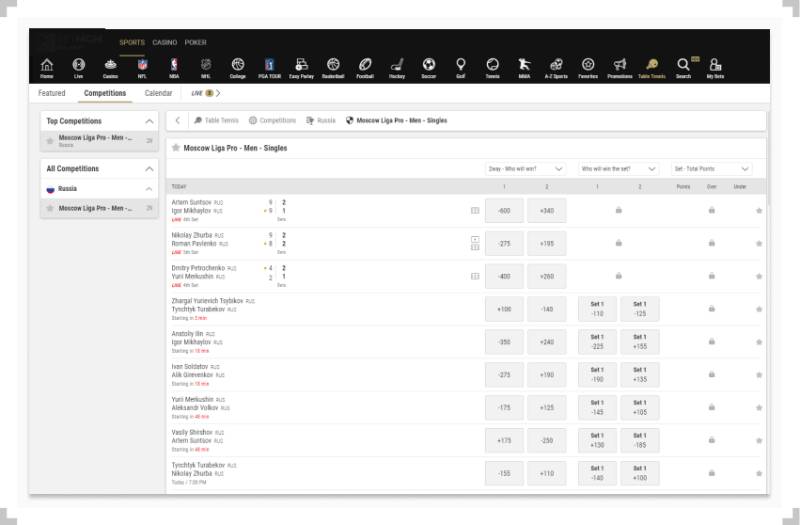Open the 'Set - Total Points' dropdown
Viewport: 800px width, 525px height.
(x=711, y=169)
